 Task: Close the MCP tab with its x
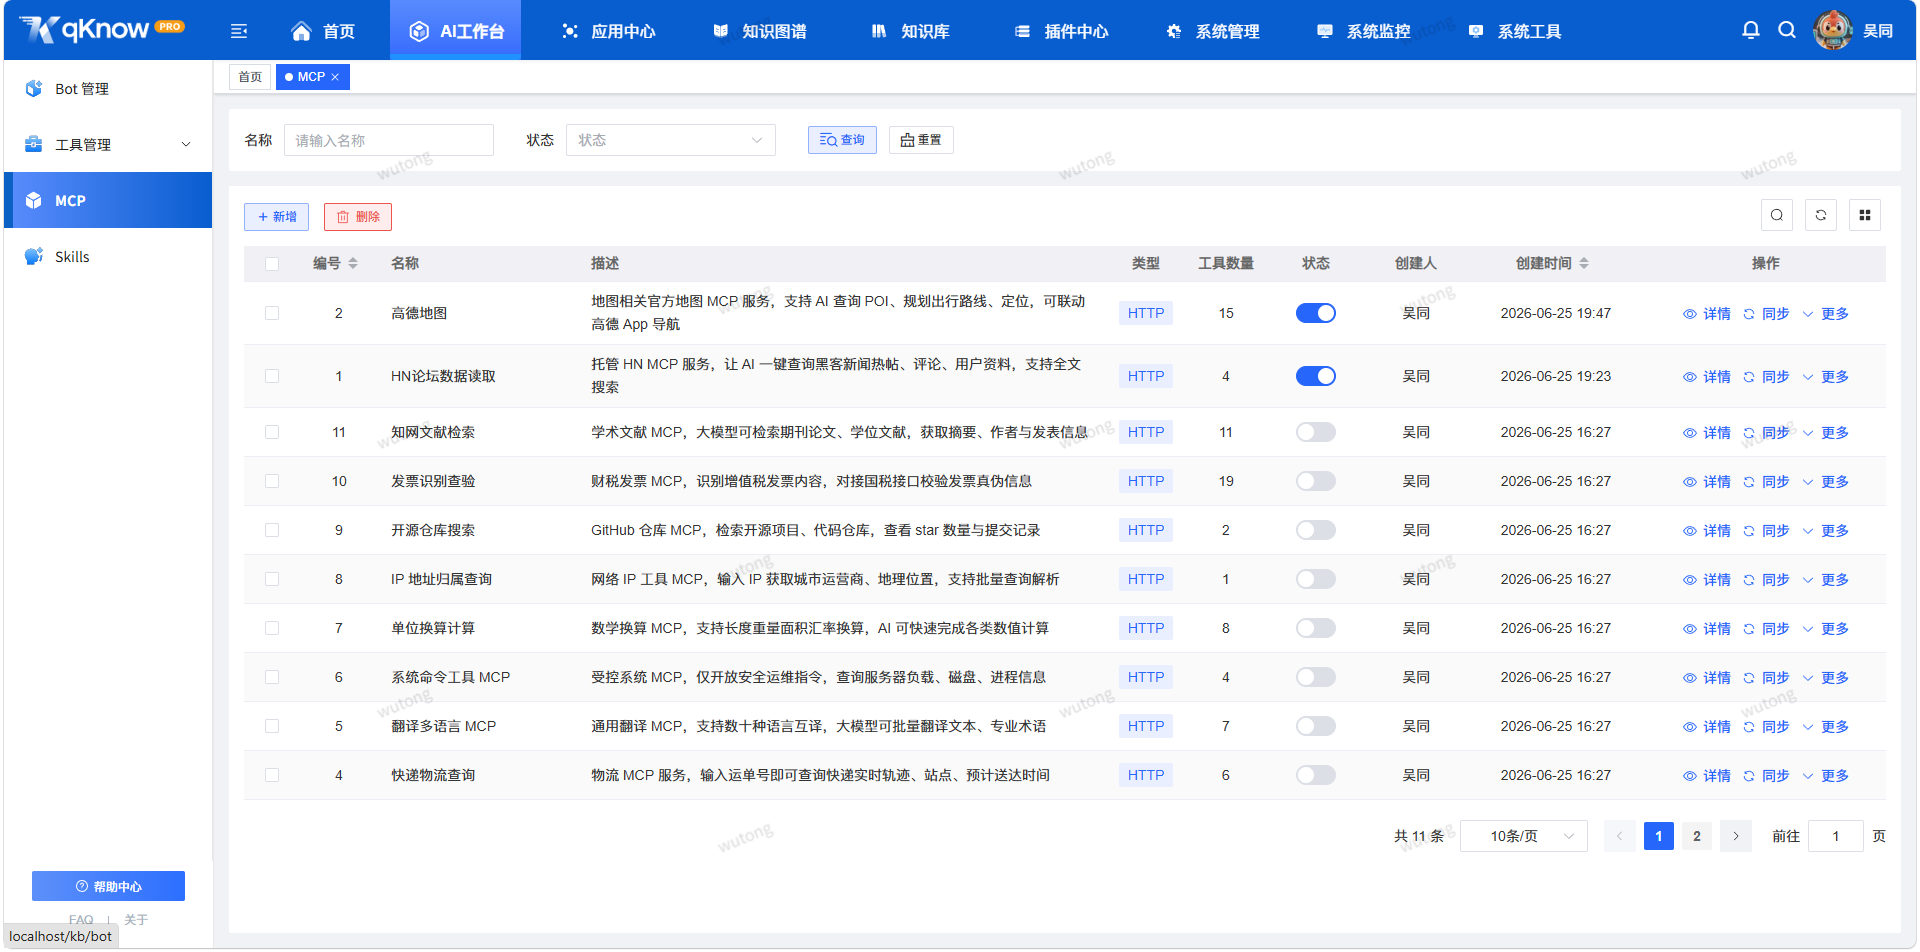click(335, 77)
